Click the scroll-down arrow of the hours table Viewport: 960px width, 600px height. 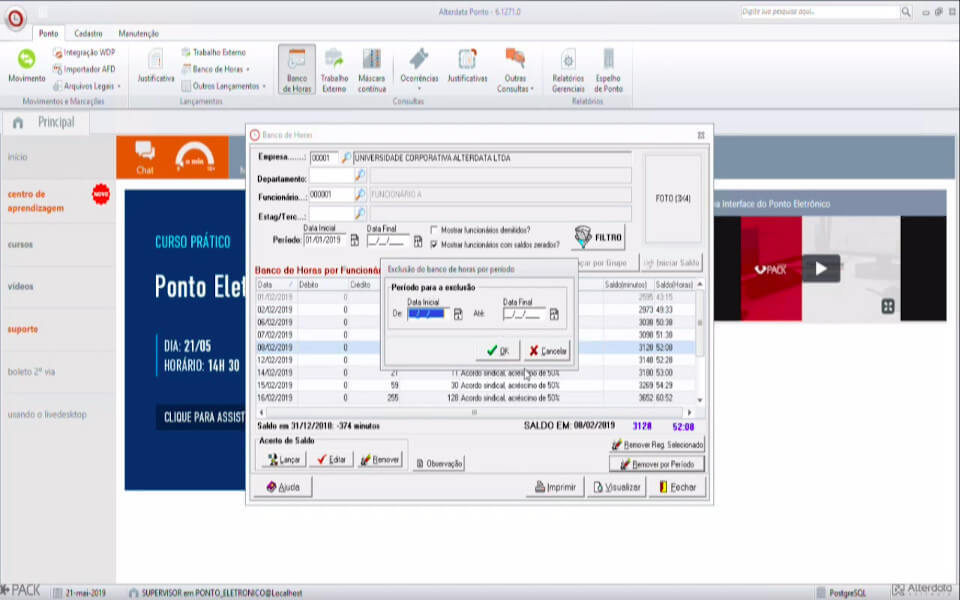(700, 400)
